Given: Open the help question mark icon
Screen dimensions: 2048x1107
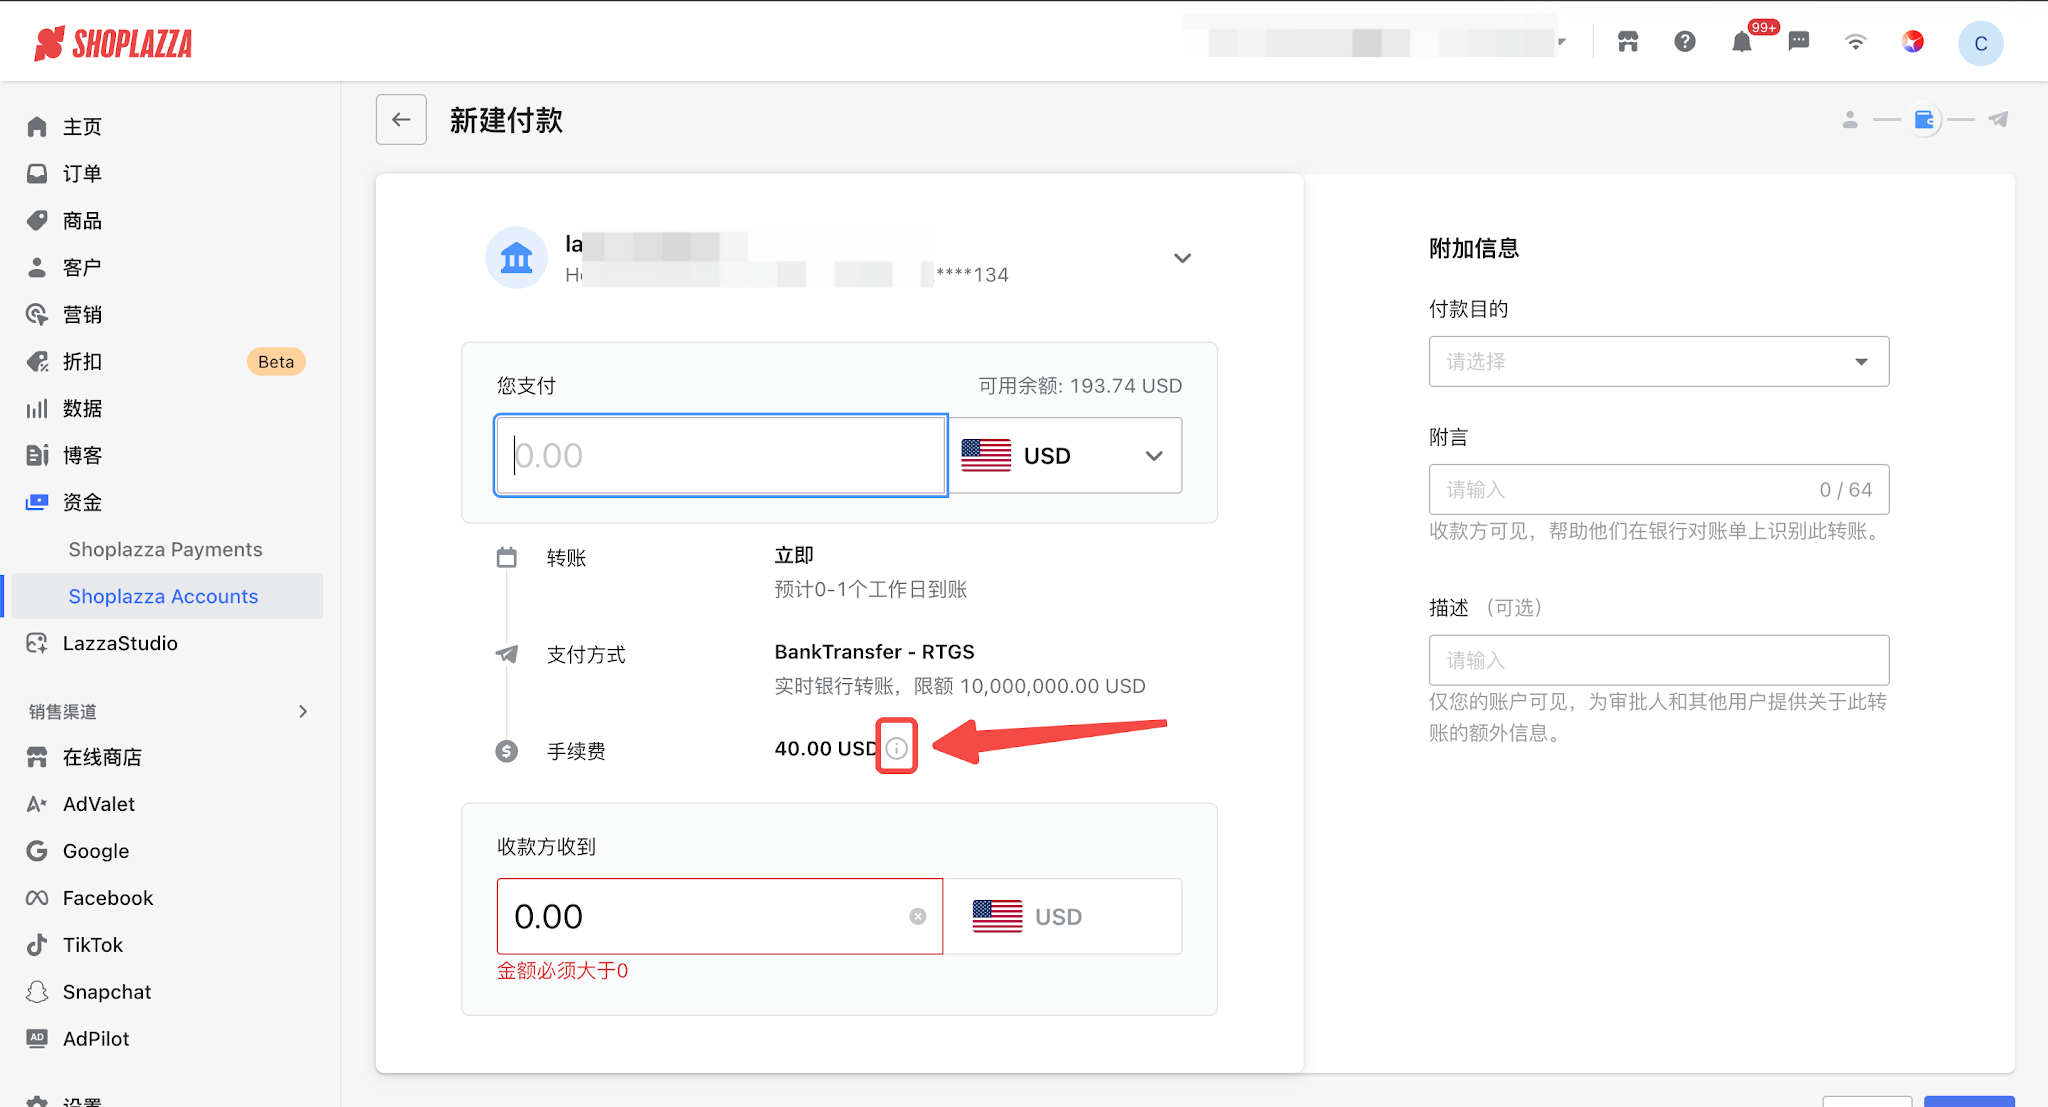Looking at the screenshot, I should (x=1685, y=41).
